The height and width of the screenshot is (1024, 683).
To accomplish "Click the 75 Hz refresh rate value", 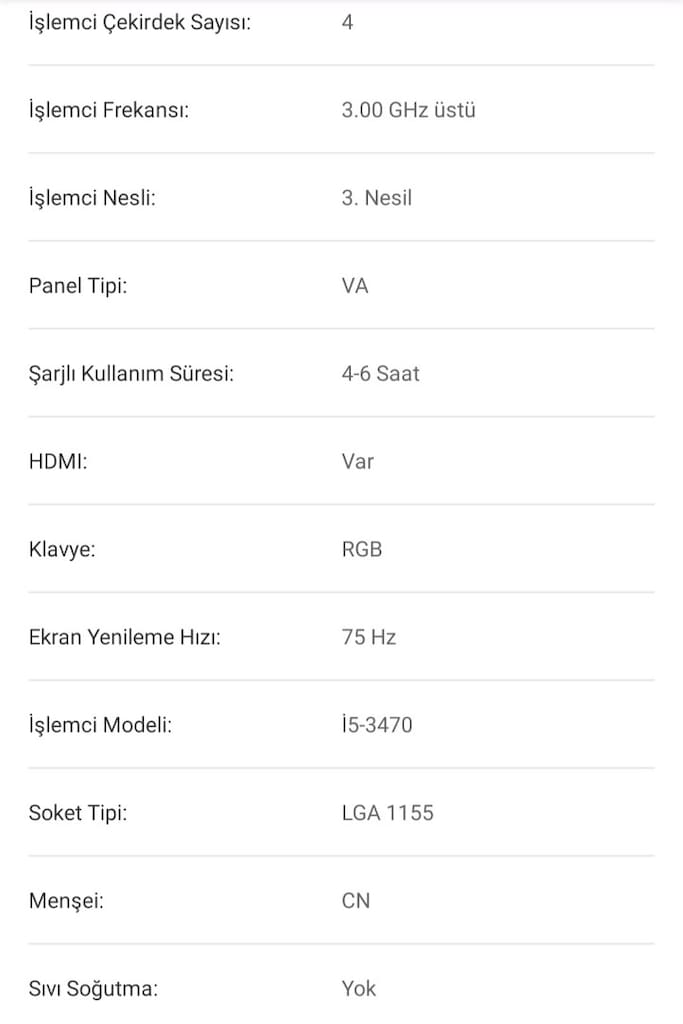I will (369, 637).
